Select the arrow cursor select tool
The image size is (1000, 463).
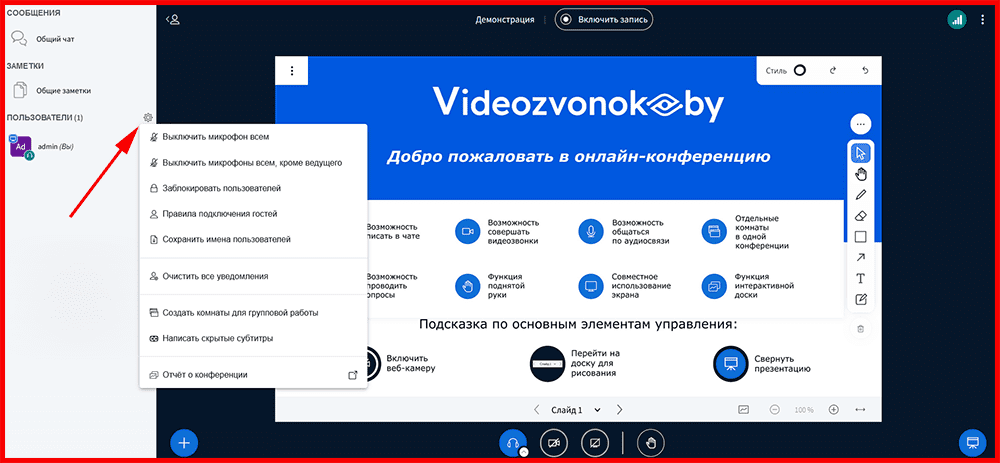(x=860, y=153)
